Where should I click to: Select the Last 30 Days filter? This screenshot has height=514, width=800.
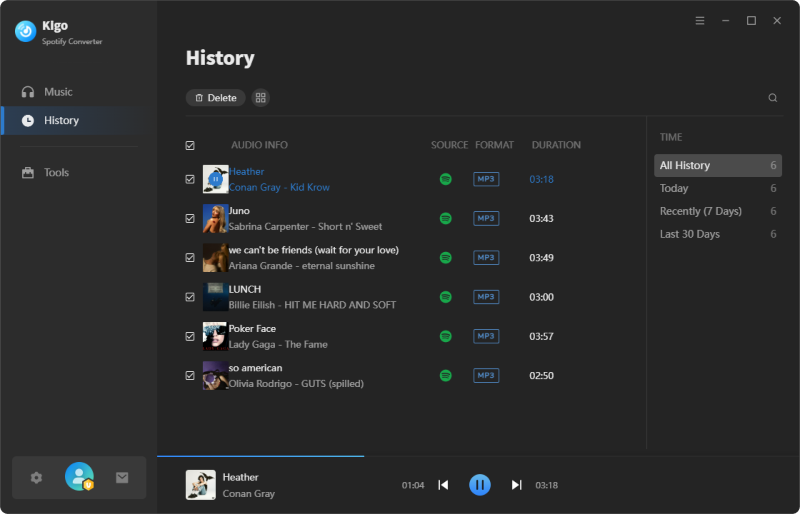718,234
